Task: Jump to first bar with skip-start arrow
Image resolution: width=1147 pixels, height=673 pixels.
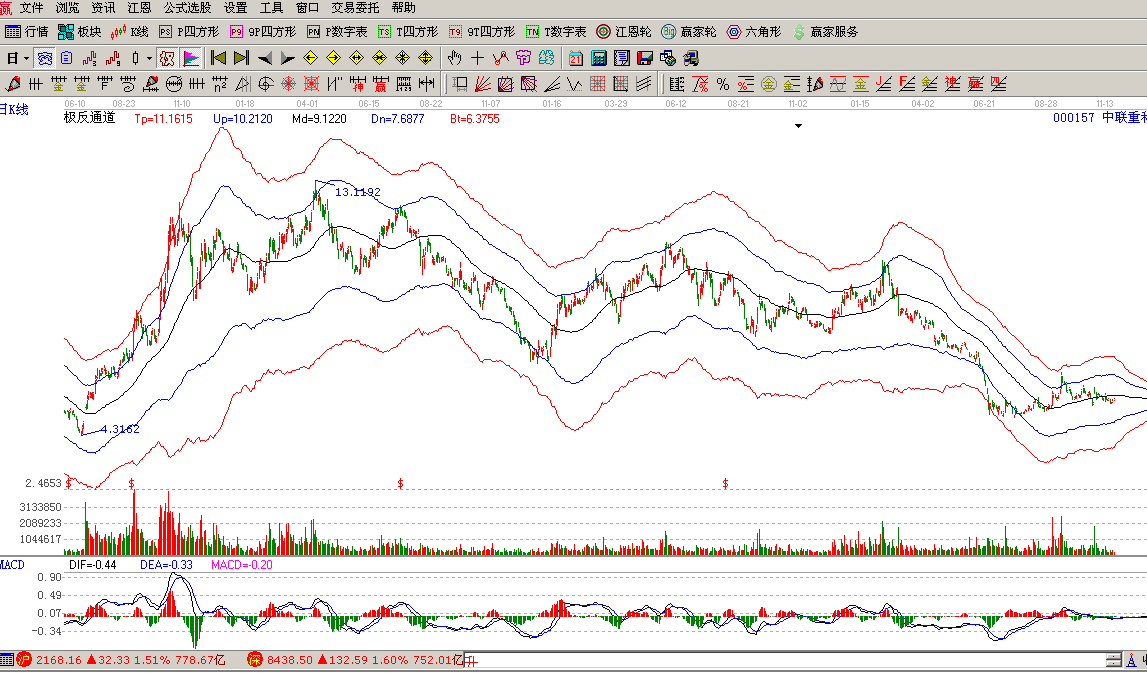Action: 218,58
